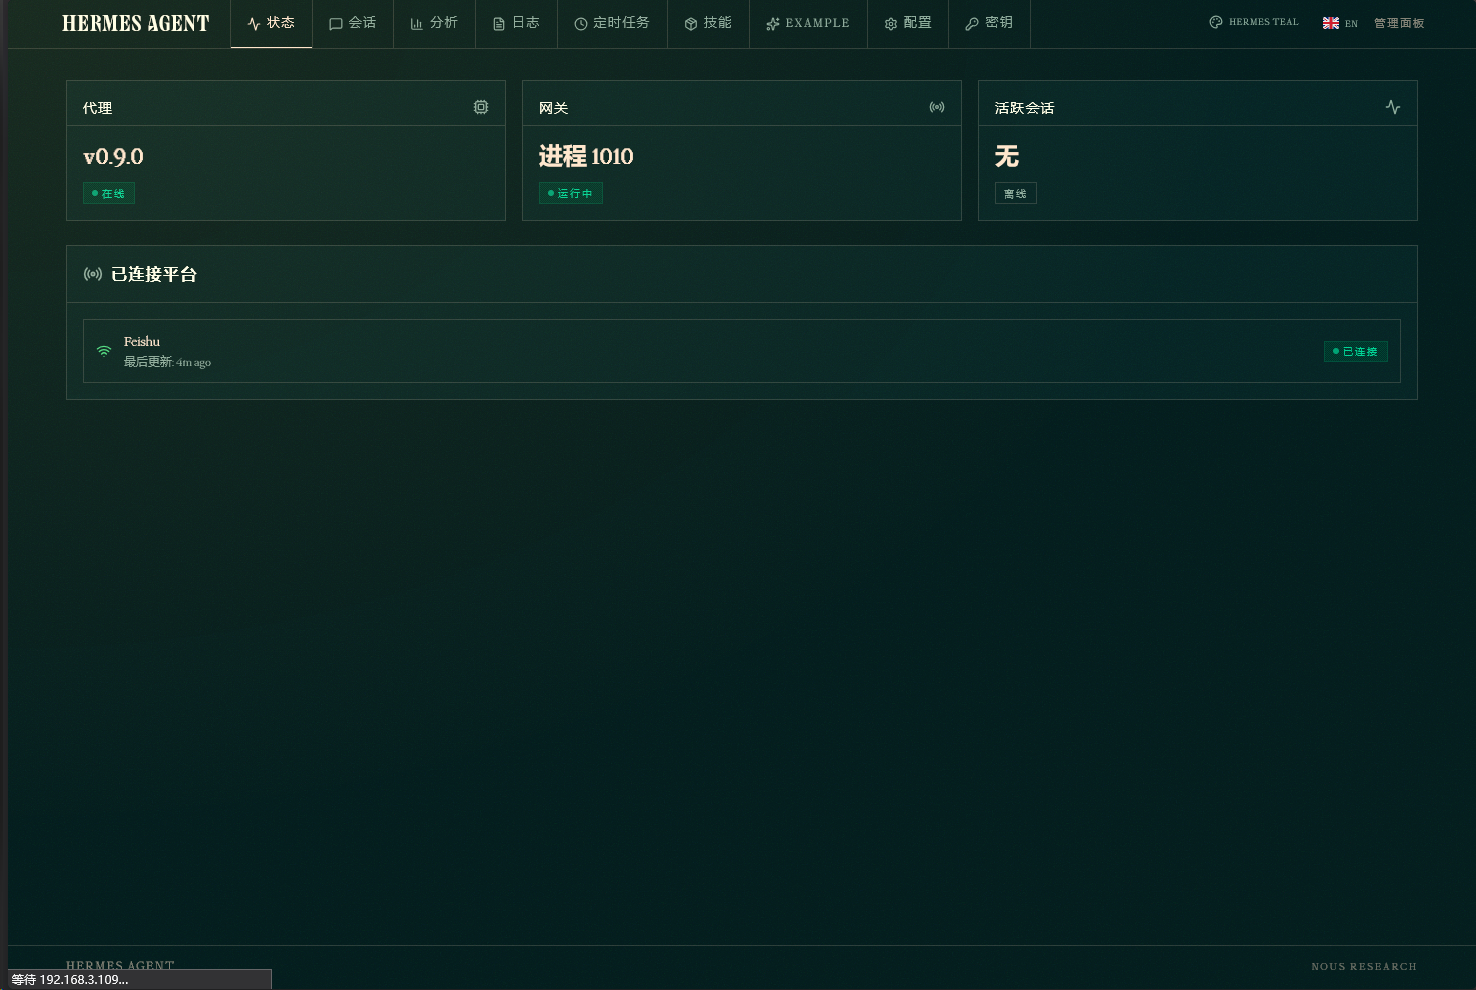This screenshot has height=990, width=1476.
Task: Open the 状态 status tab
Action: pos(271,23)
